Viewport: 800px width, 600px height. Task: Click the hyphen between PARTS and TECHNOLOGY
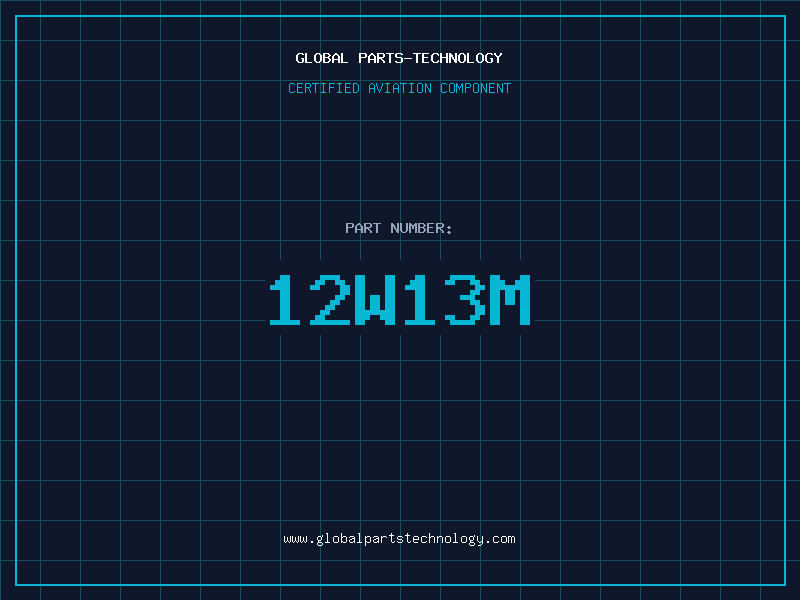pyautogui.click(x=409, y=59)
